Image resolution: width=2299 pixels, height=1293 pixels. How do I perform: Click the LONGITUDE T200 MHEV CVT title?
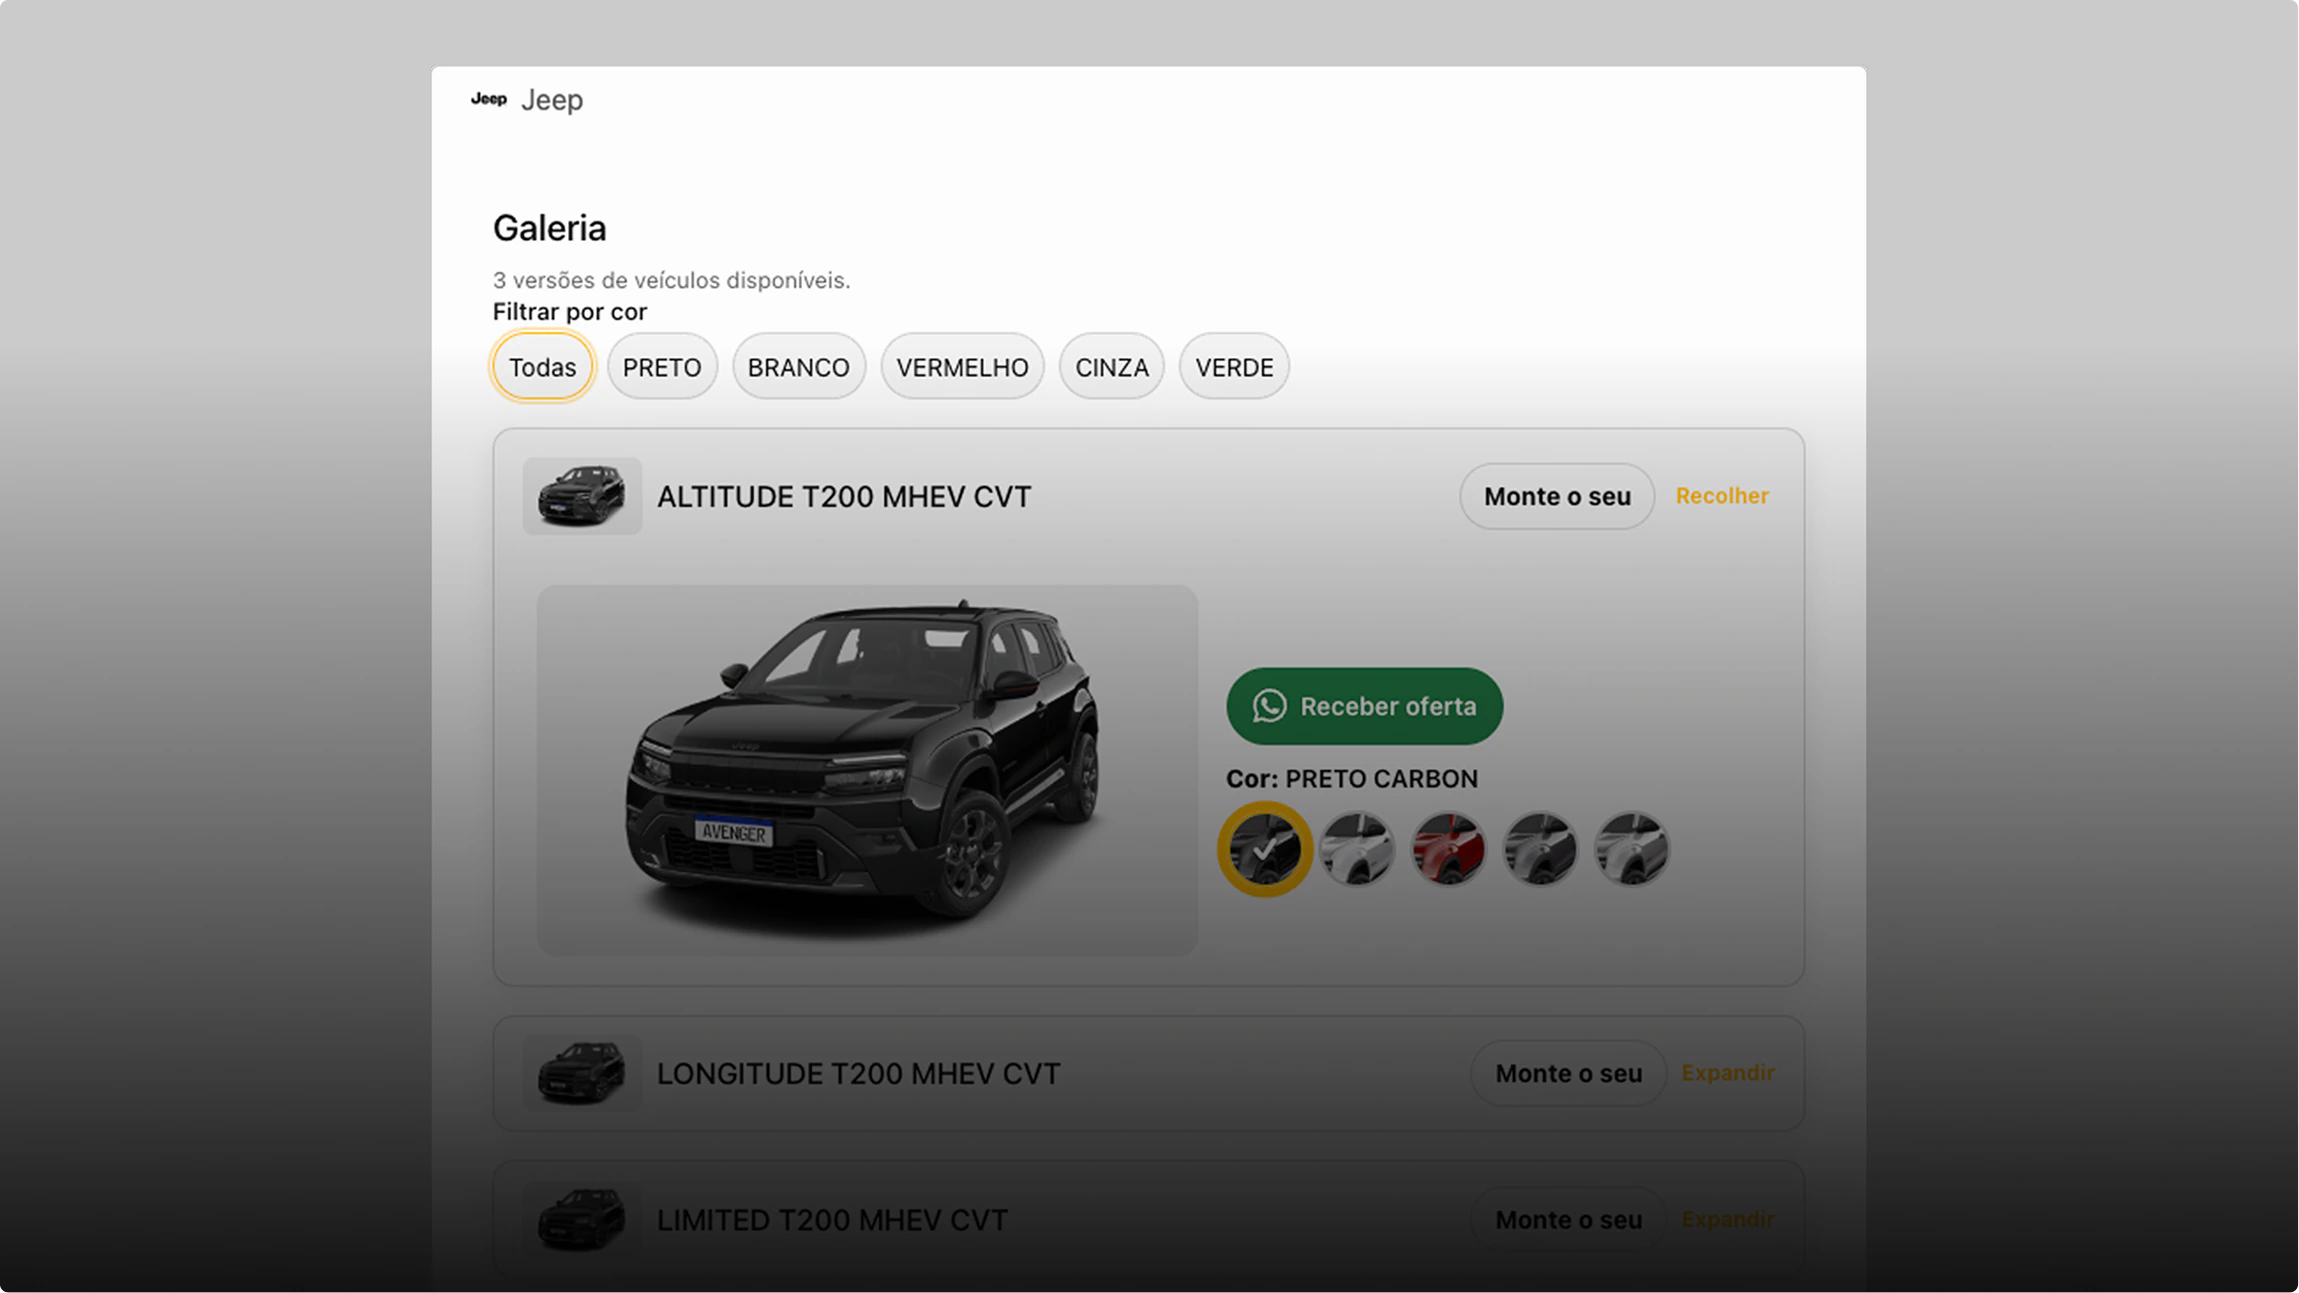[x=858, y=1074]
